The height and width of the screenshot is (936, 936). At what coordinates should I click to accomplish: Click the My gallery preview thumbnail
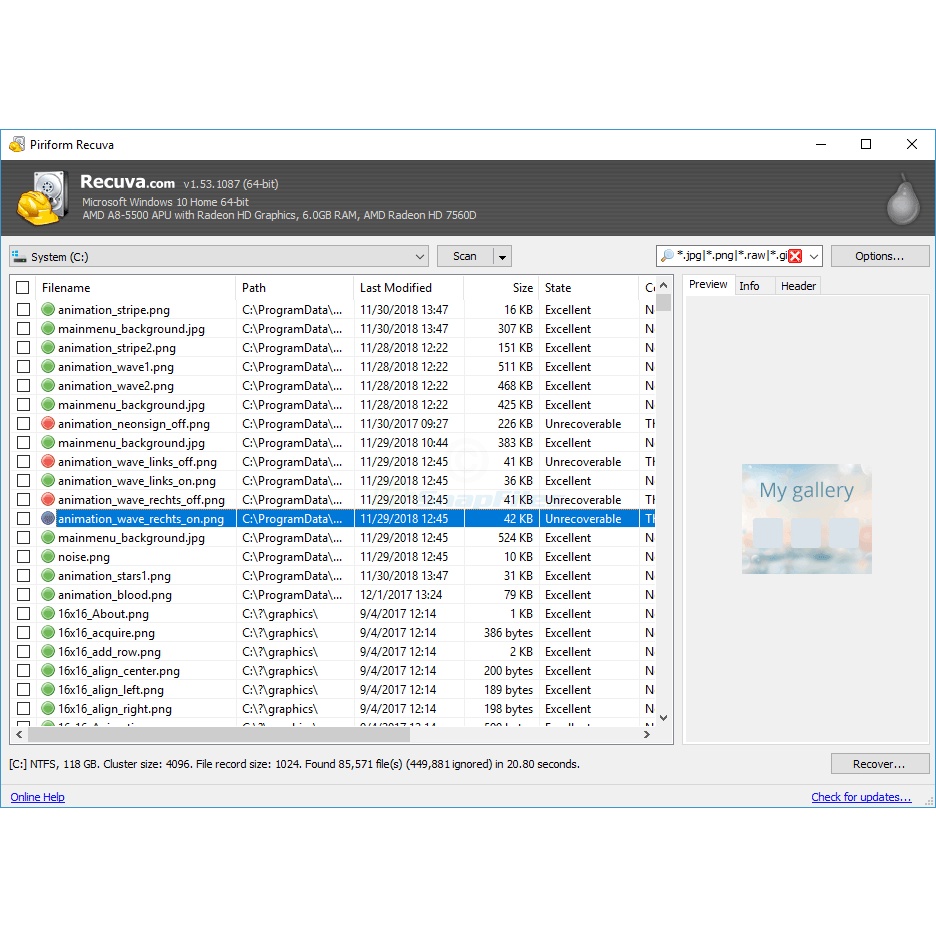[806, 518]
